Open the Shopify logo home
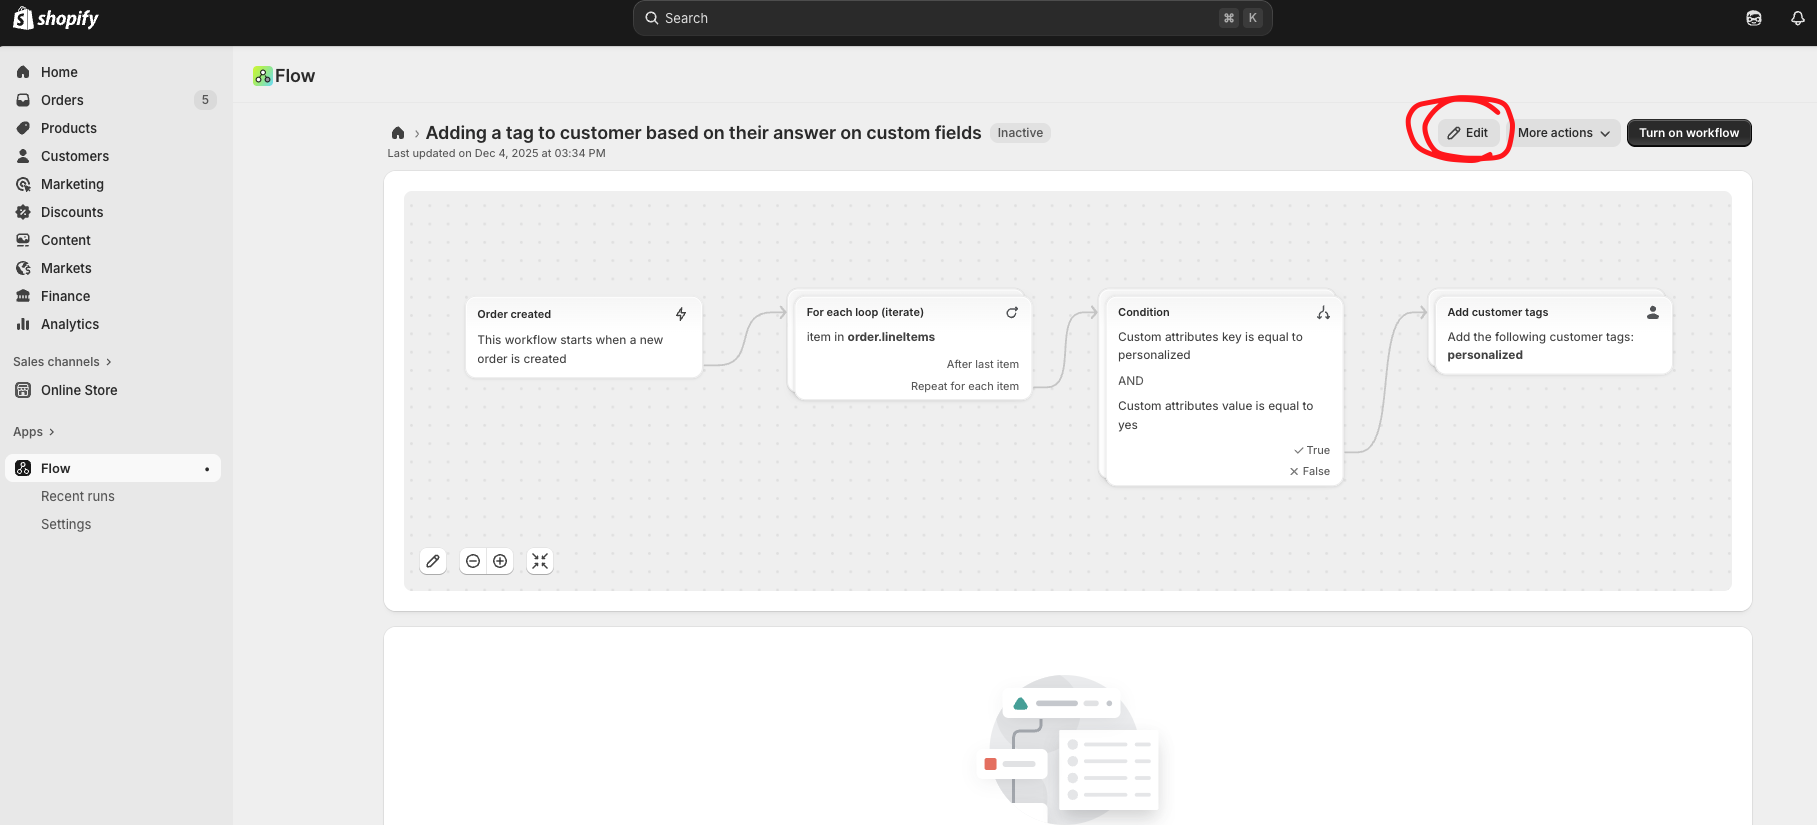The width and height of the screenshot is (1817, 825). coord(56,18)
